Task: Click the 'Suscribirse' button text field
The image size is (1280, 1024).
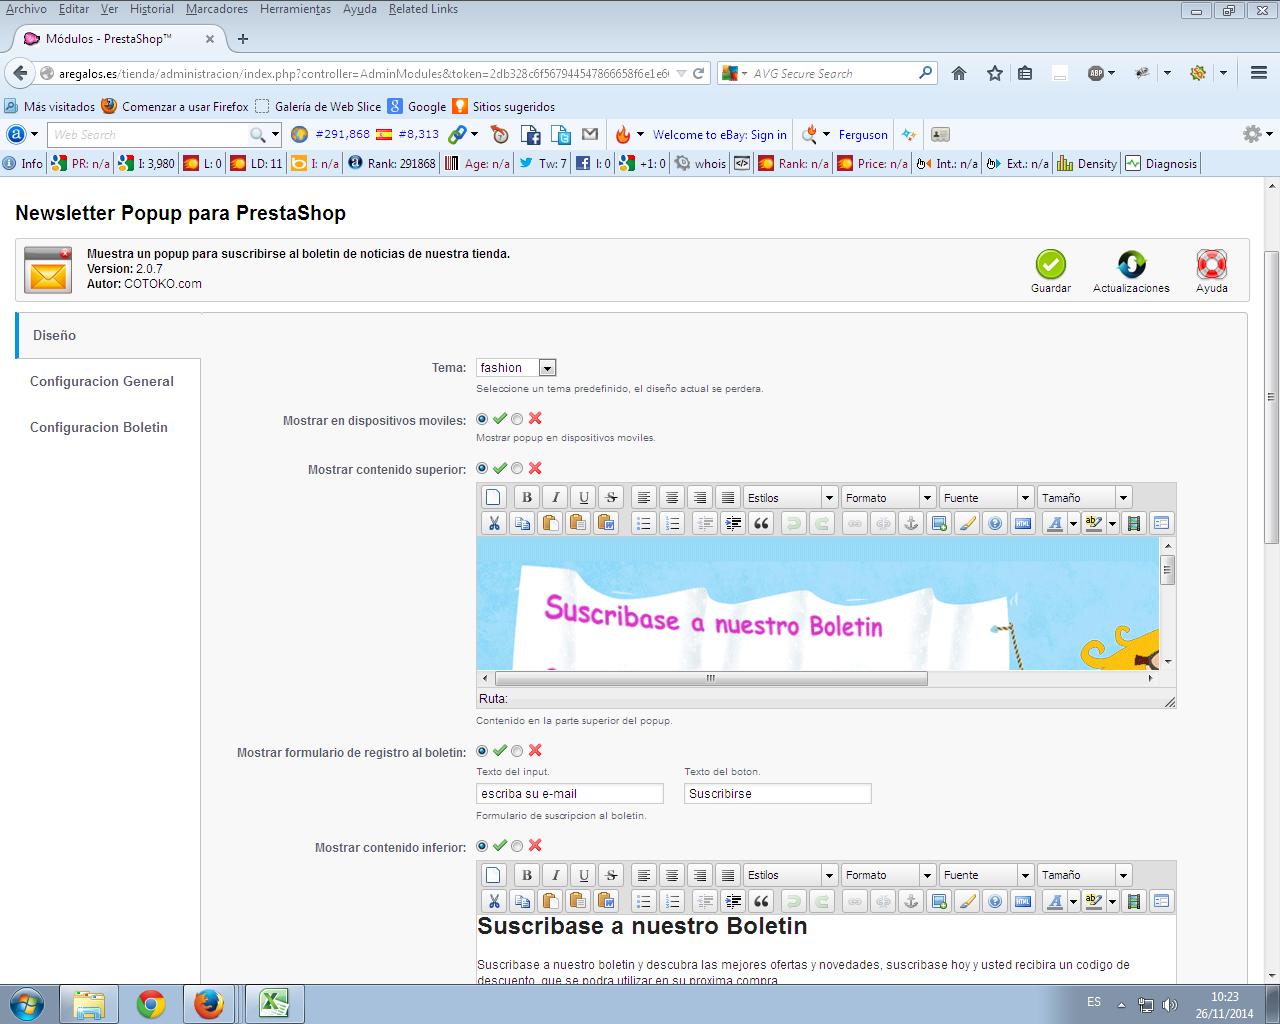Action: click(778, 794)
